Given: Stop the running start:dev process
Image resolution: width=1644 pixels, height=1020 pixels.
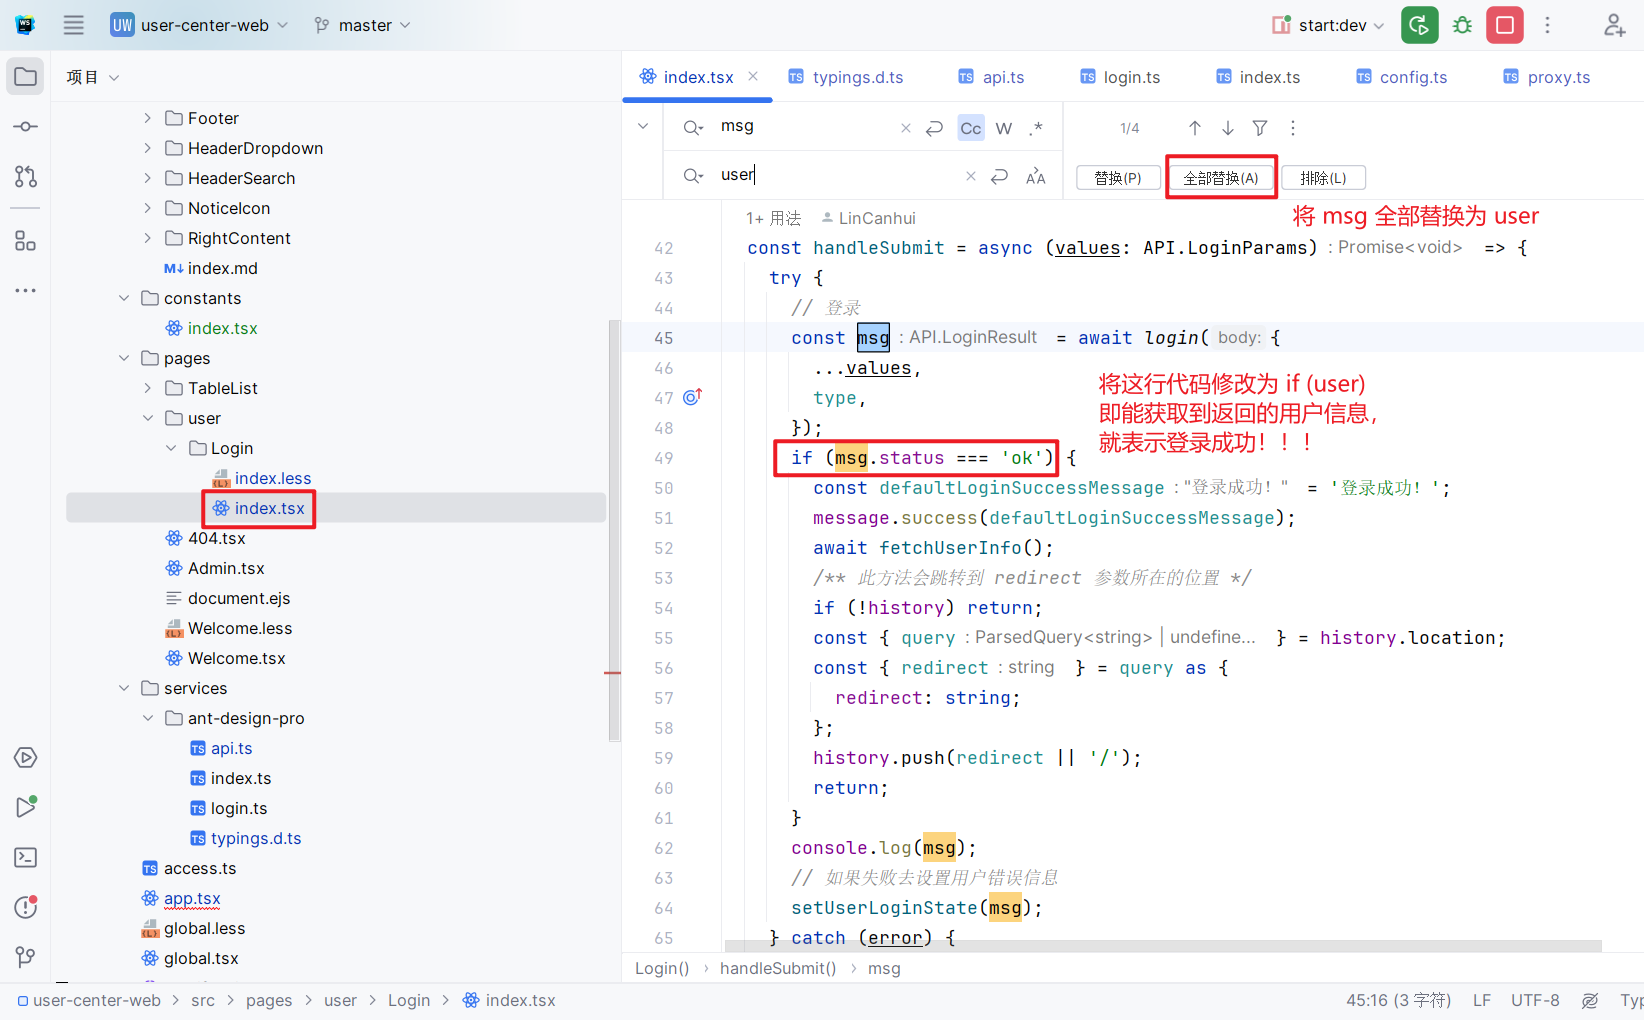Looking at the screenshot, I should coord(1504,25).
